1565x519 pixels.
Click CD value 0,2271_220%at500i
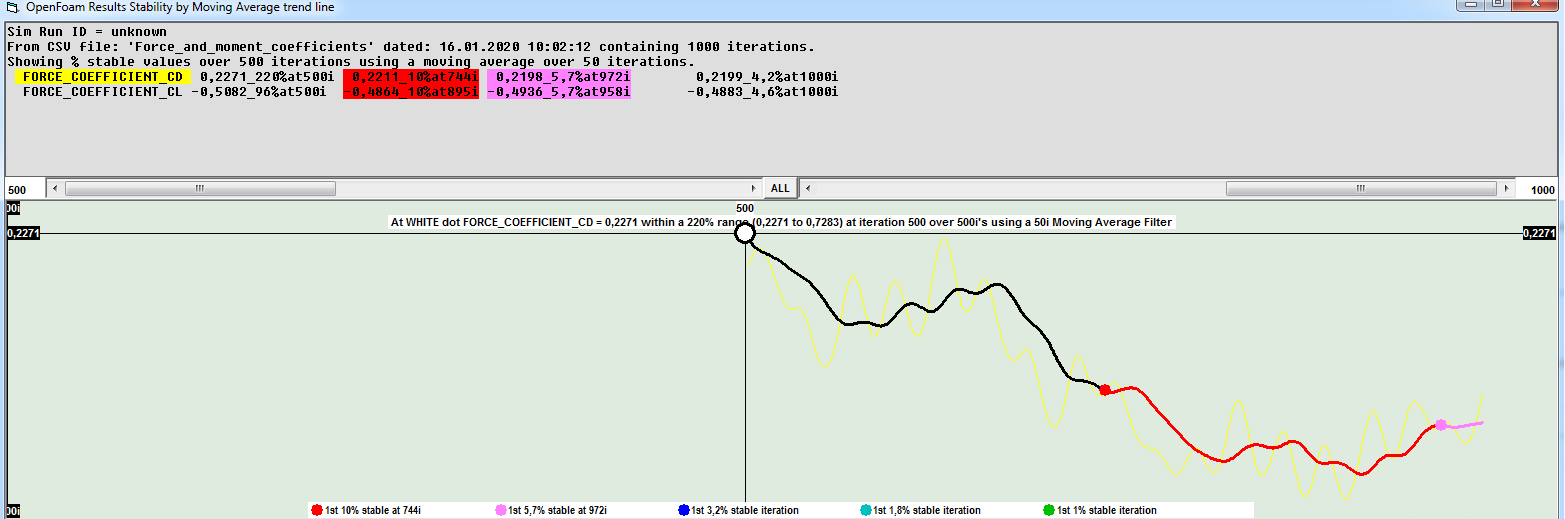pos(267,76)
